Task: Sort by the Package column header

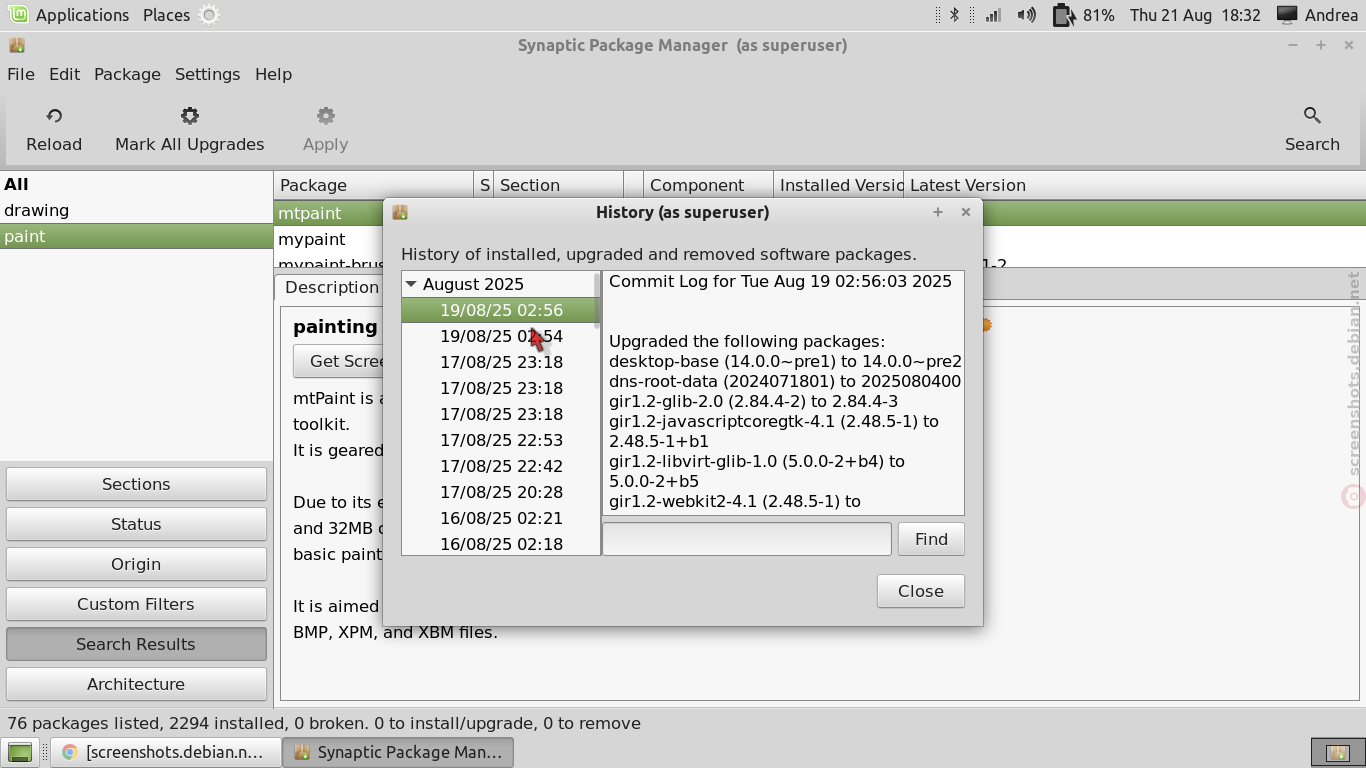Action: point(373,185)
